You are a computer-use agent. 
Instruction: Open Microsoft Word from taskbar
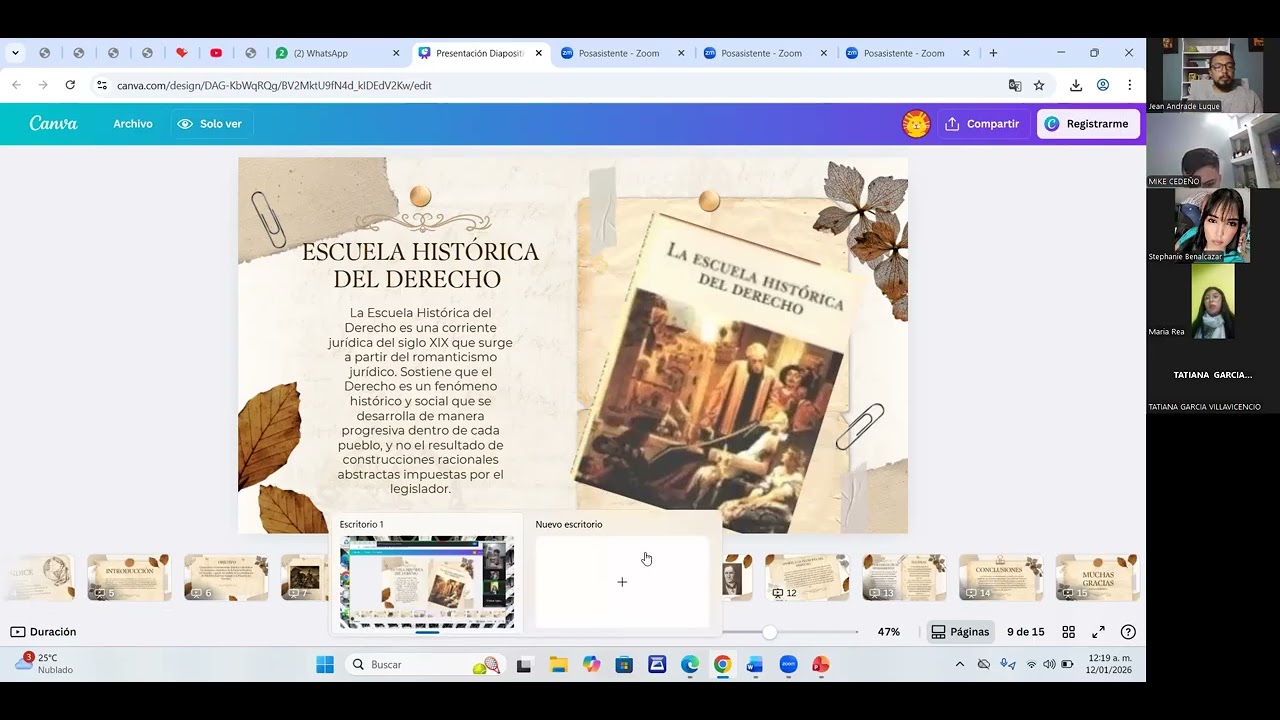(x=754, y=665)
